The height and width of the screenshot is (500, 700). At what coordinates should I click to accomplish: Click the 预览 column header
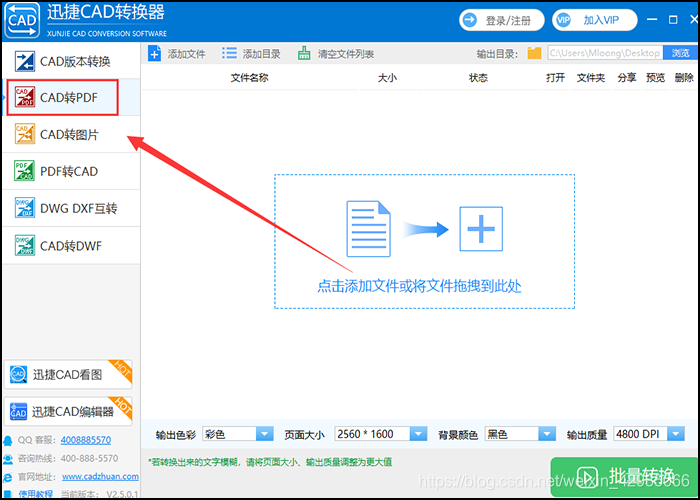[655, 78]
